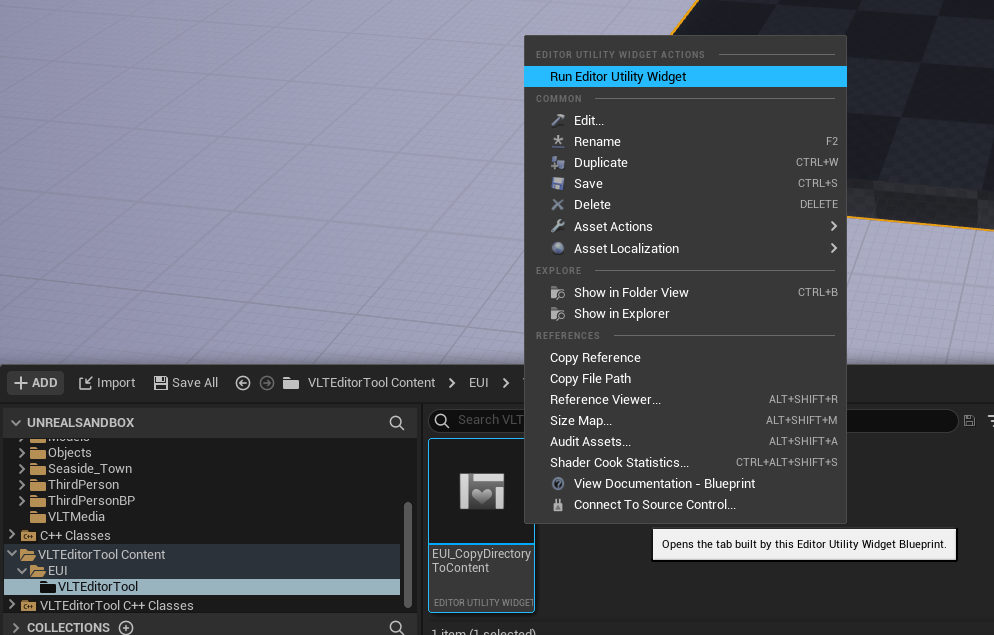Open Size Map... entry
Screen dimensions: 994x635
[x=685, y=420]
